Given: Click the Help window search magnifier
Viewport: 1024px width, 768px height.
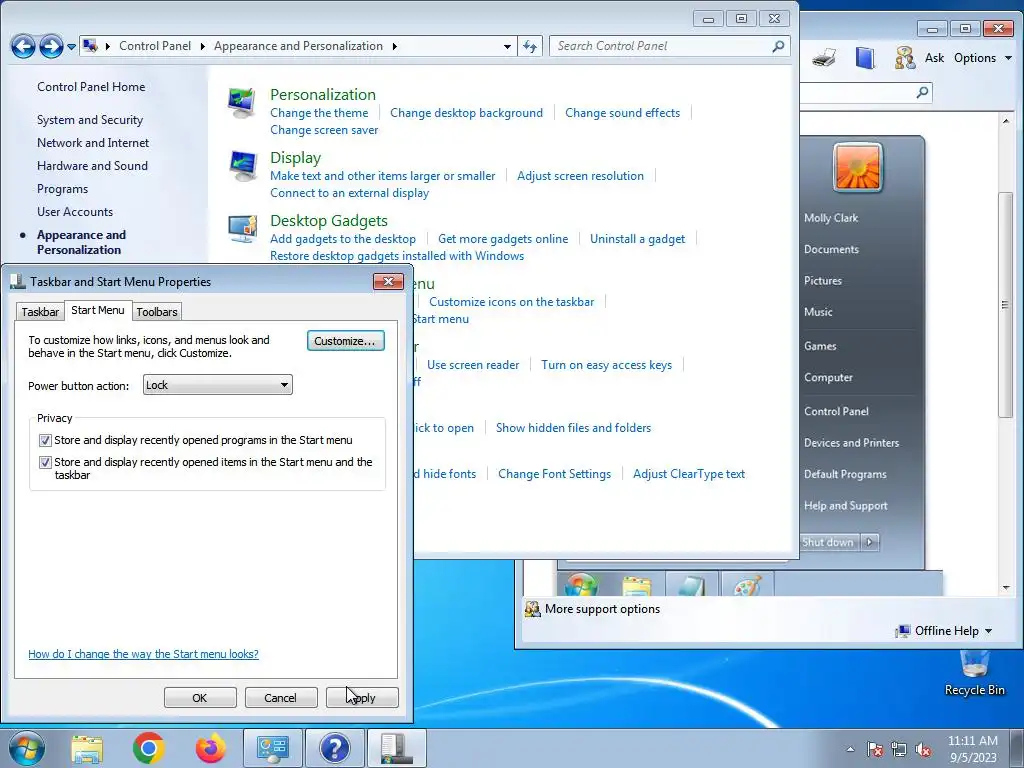Looking at the screenshot, I should [x=922, y=92].
